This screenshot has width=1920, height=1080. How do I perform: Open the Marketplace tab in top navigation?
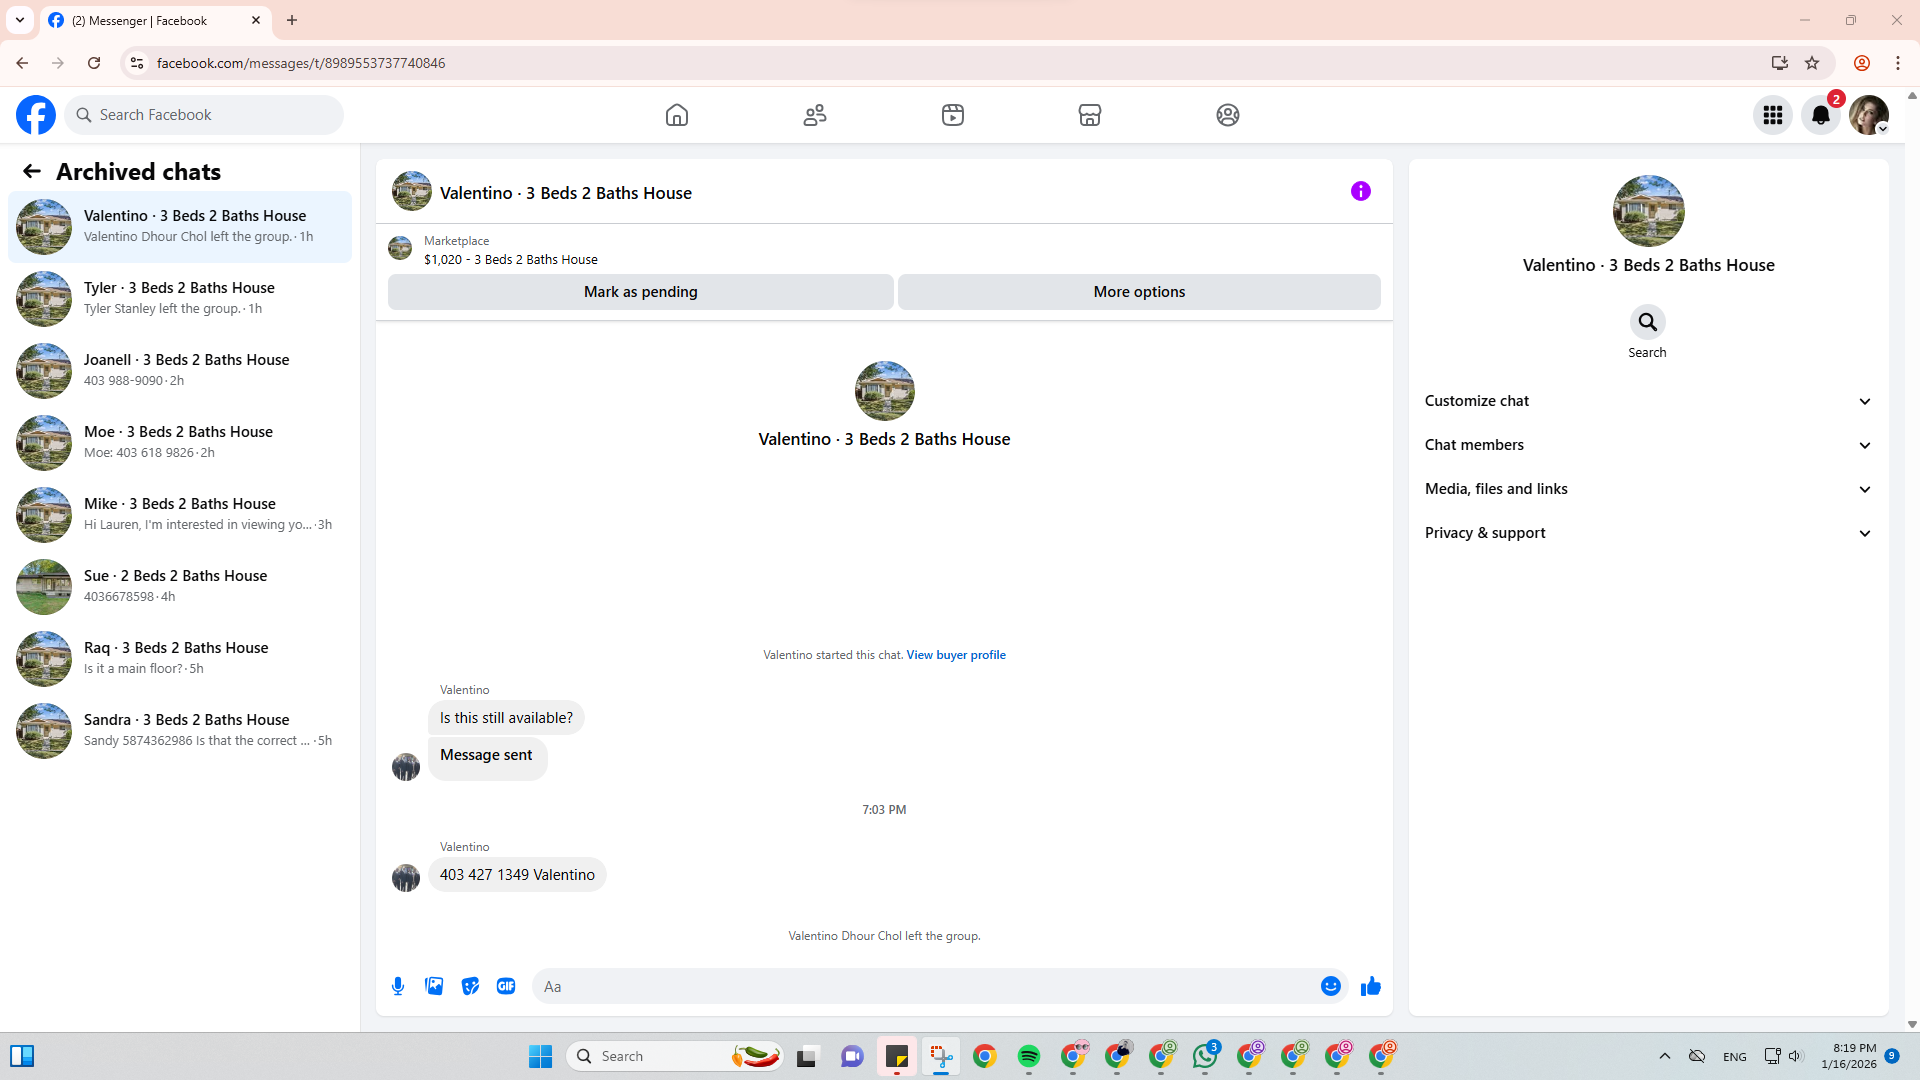(x=1089, y=115)
